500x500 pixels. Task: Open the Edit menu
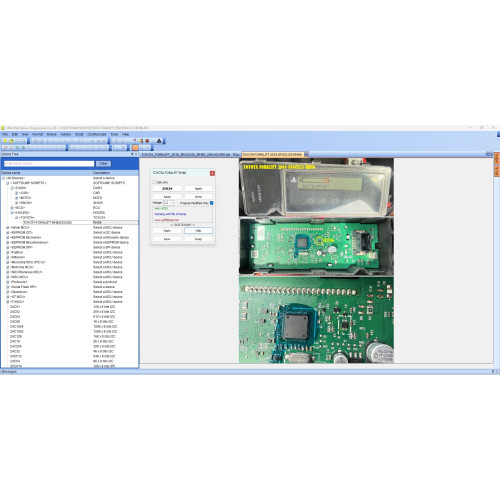point(15,134)
